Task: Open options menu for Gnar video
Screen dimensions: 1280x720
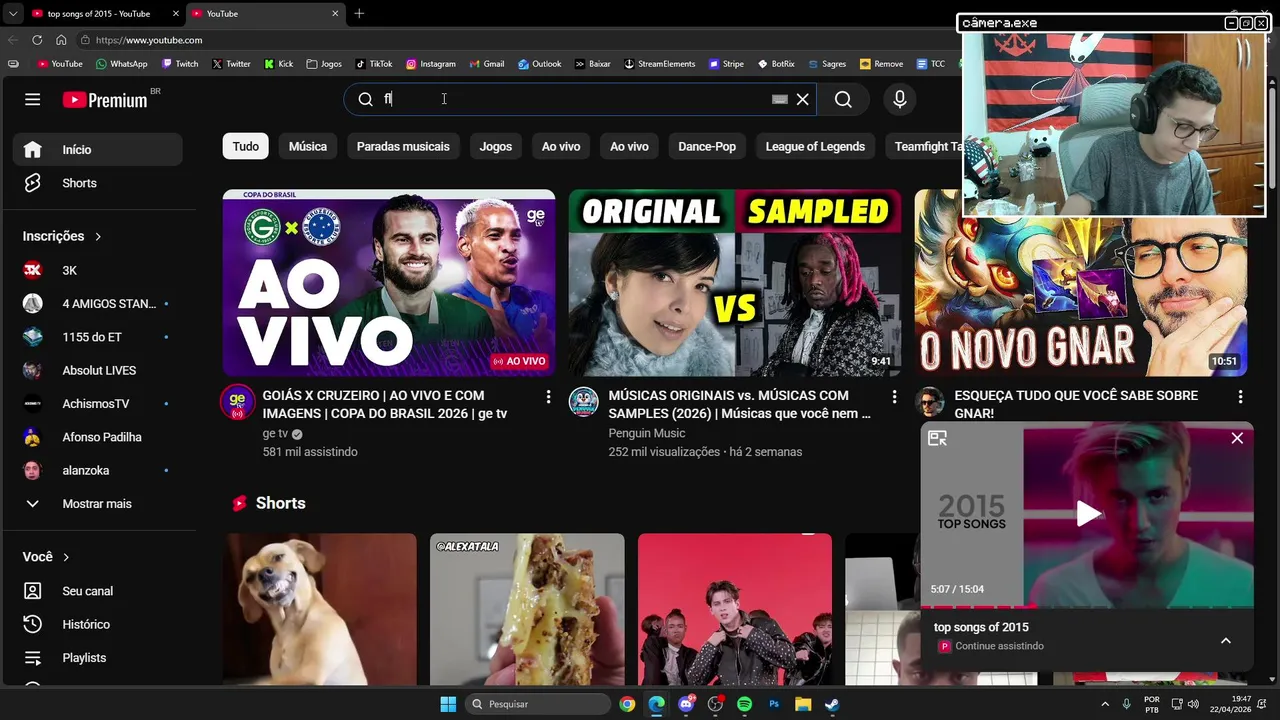Action: point(1240,397)
